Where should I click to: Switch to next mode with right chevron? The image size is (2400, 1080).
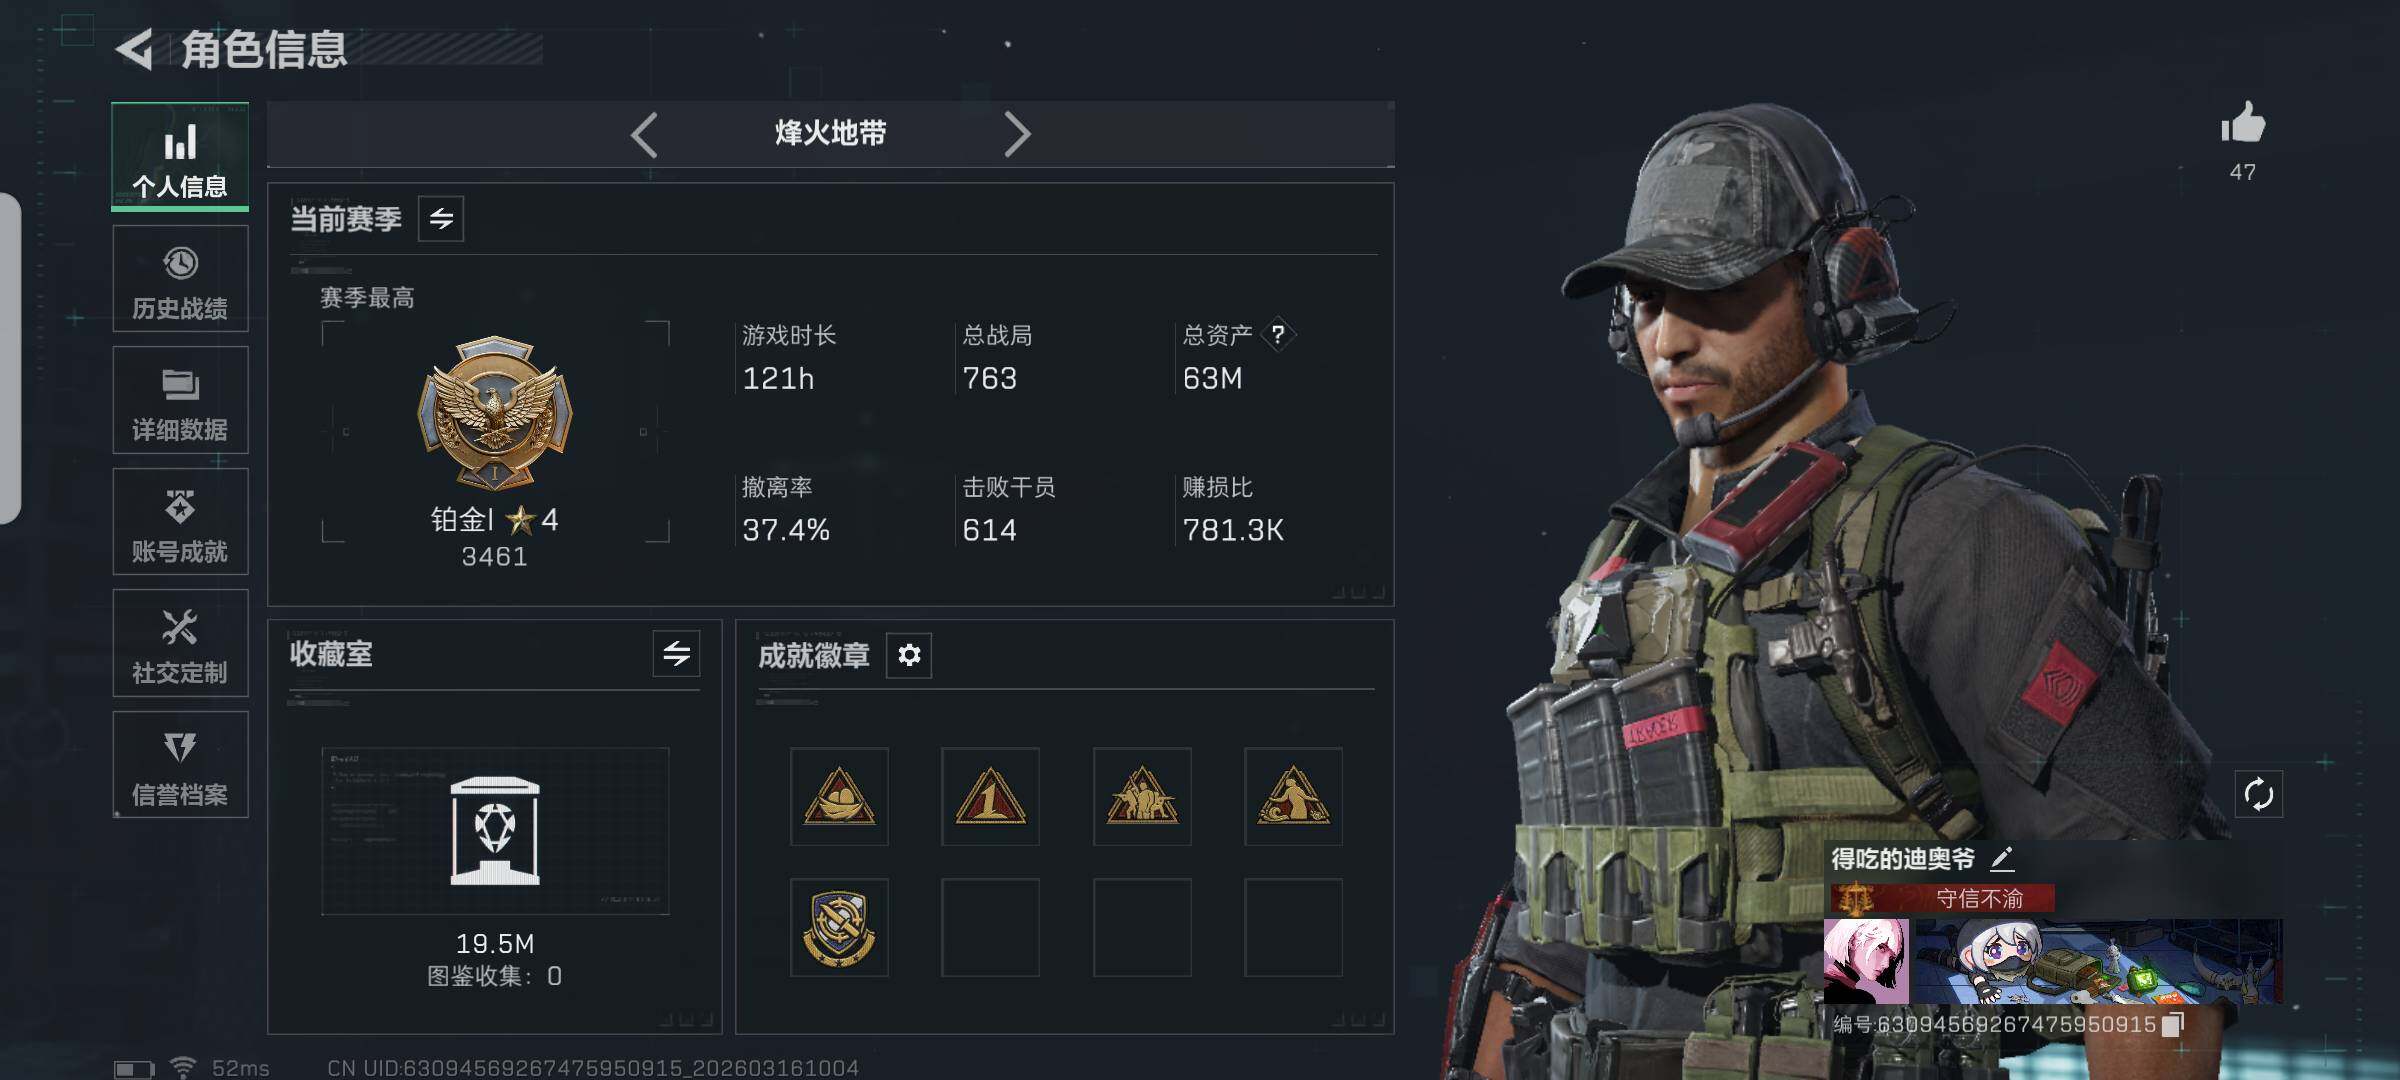tap(1017, 134)
